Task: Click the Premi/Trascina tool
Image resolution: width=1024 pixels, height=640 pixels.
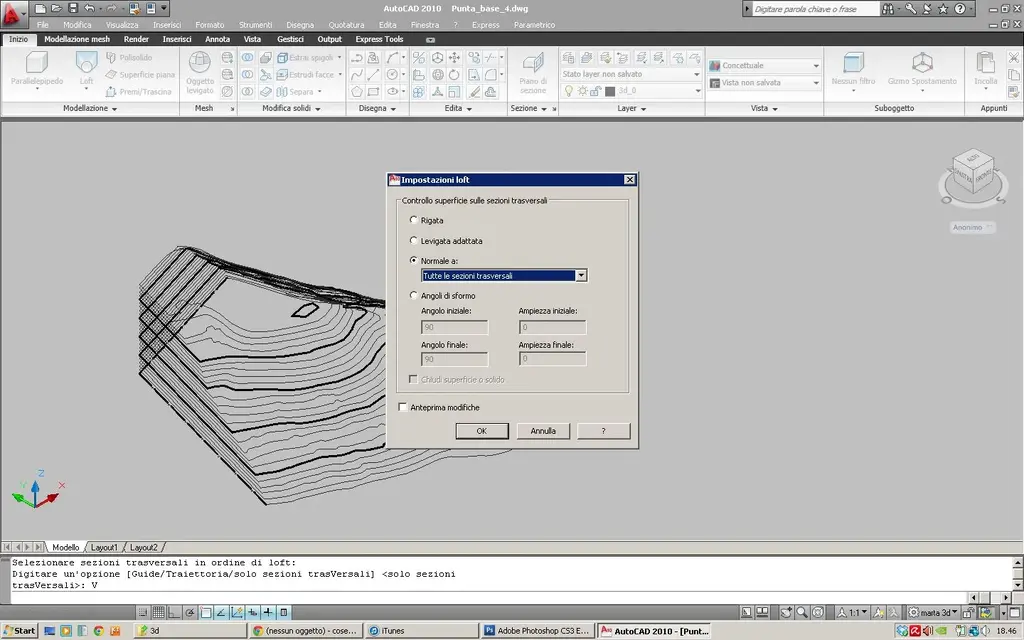Action: click(139, 91)
